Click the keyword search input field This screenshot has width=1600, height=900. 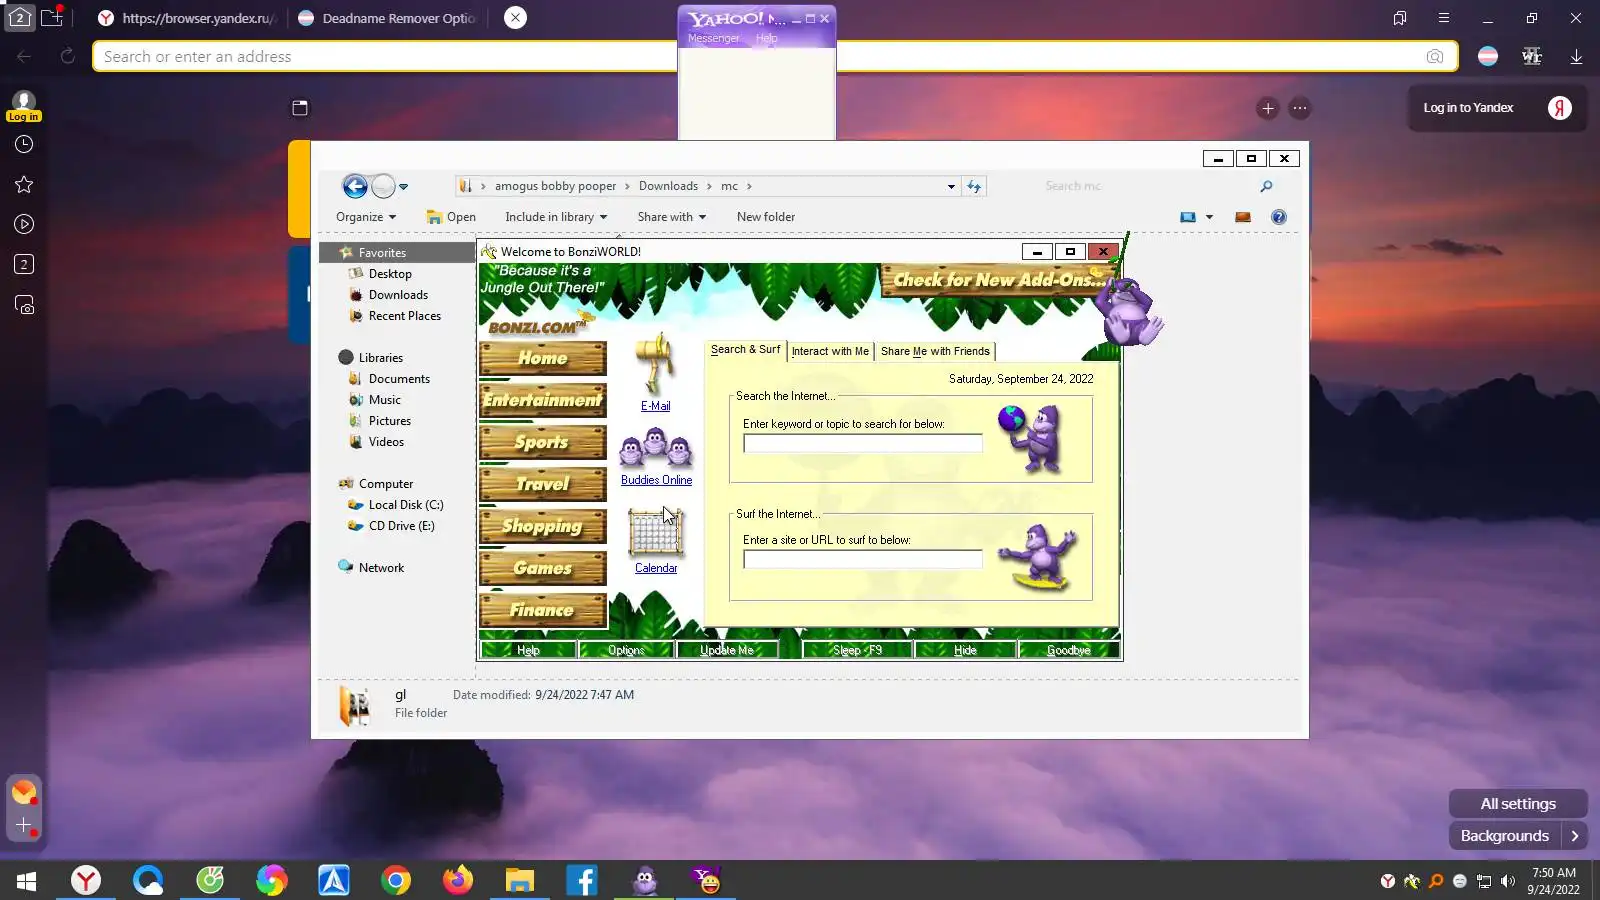(x=863, y=443)
